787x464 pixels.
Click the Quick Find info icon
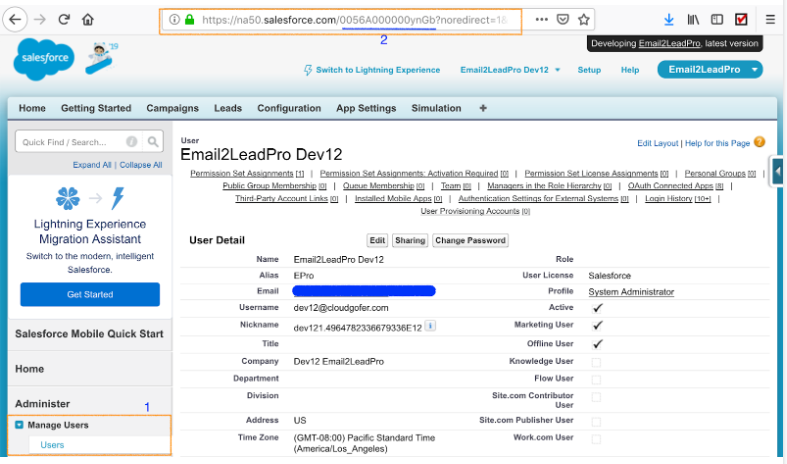(132, 142)
